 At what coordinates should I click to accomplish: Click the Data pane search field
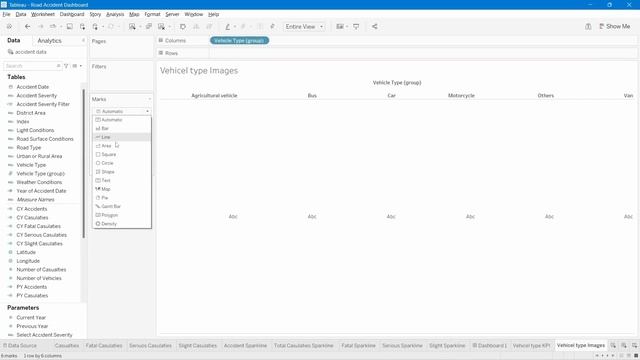(32, 66)
